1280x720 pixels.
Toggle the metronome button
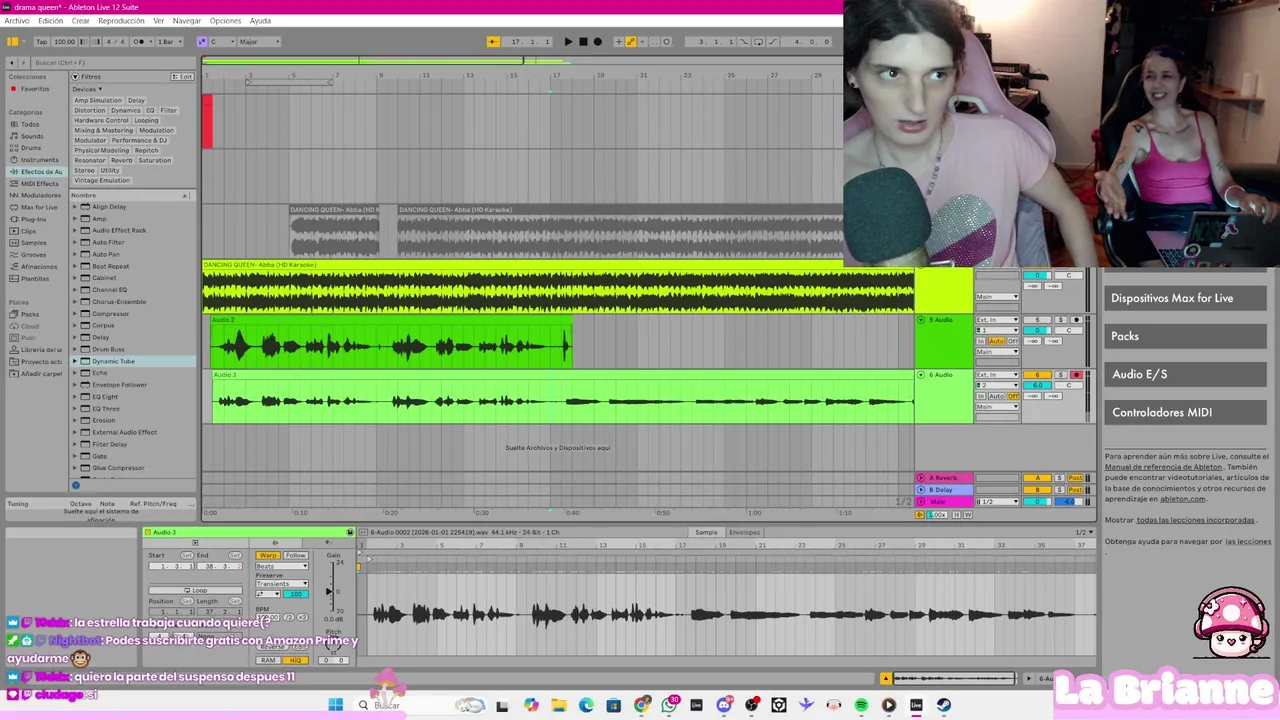point(139,41)
